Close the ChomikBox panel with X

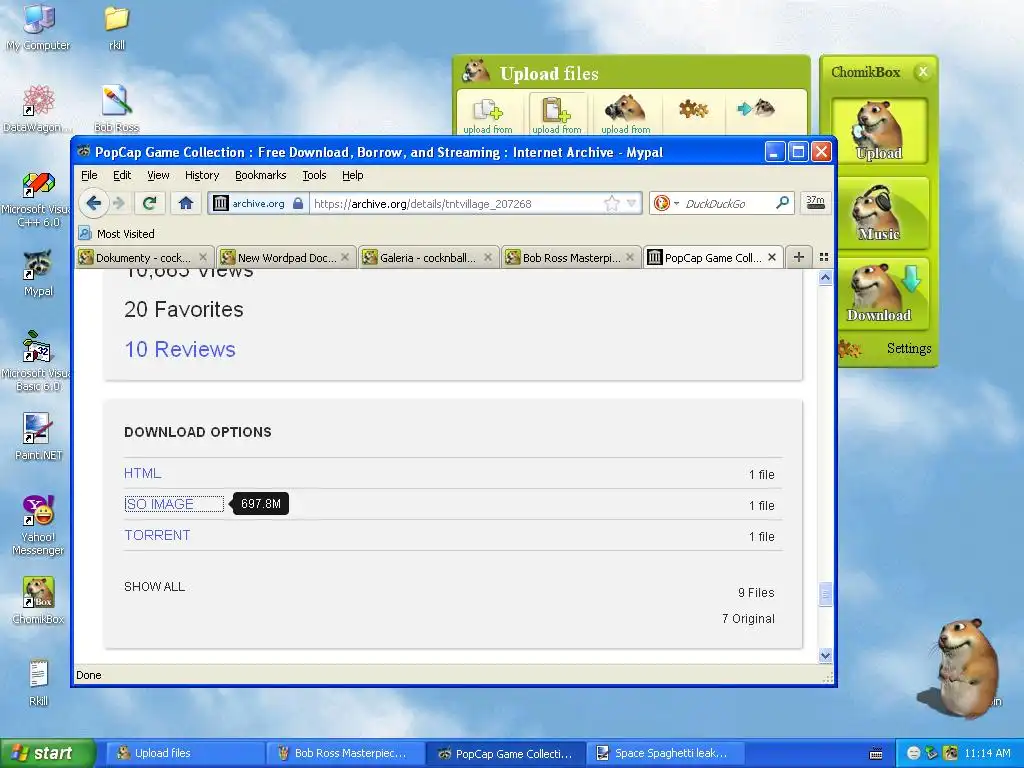tap(922, 72)
